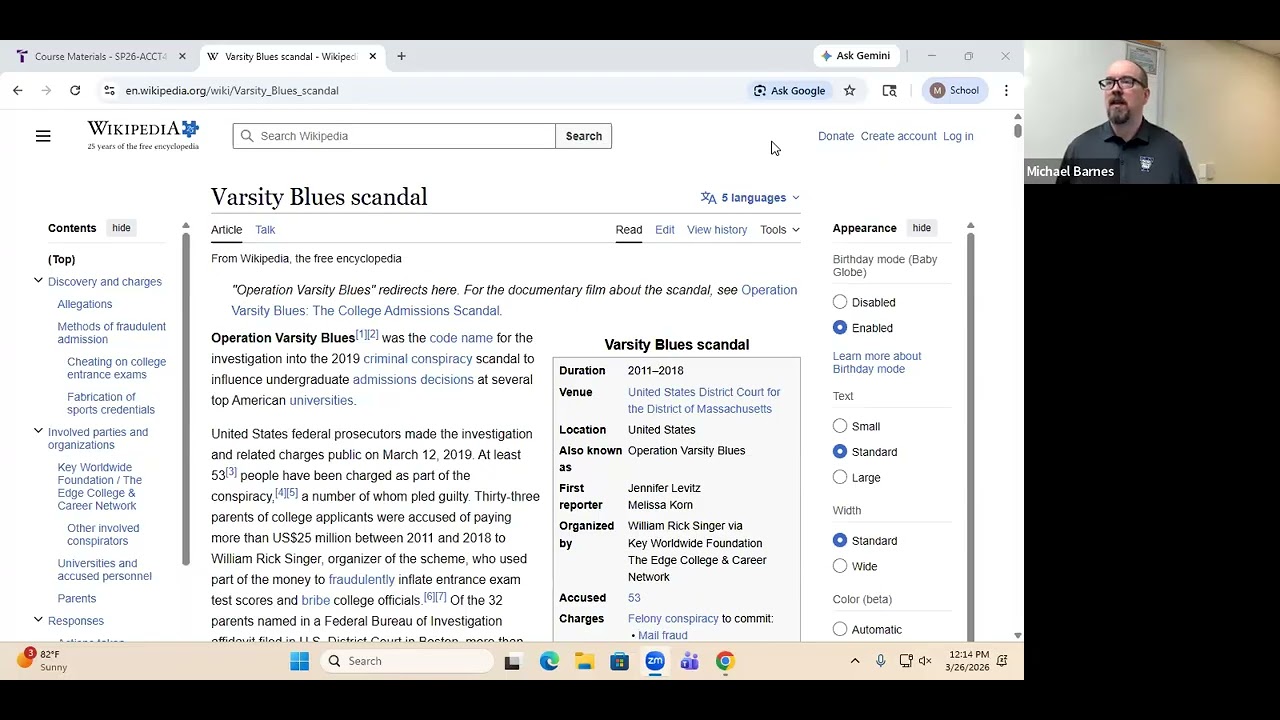Click the network and volume tray icons
Image resolution: width=1280 pixels, height=720 pixels.
[915, 661]
